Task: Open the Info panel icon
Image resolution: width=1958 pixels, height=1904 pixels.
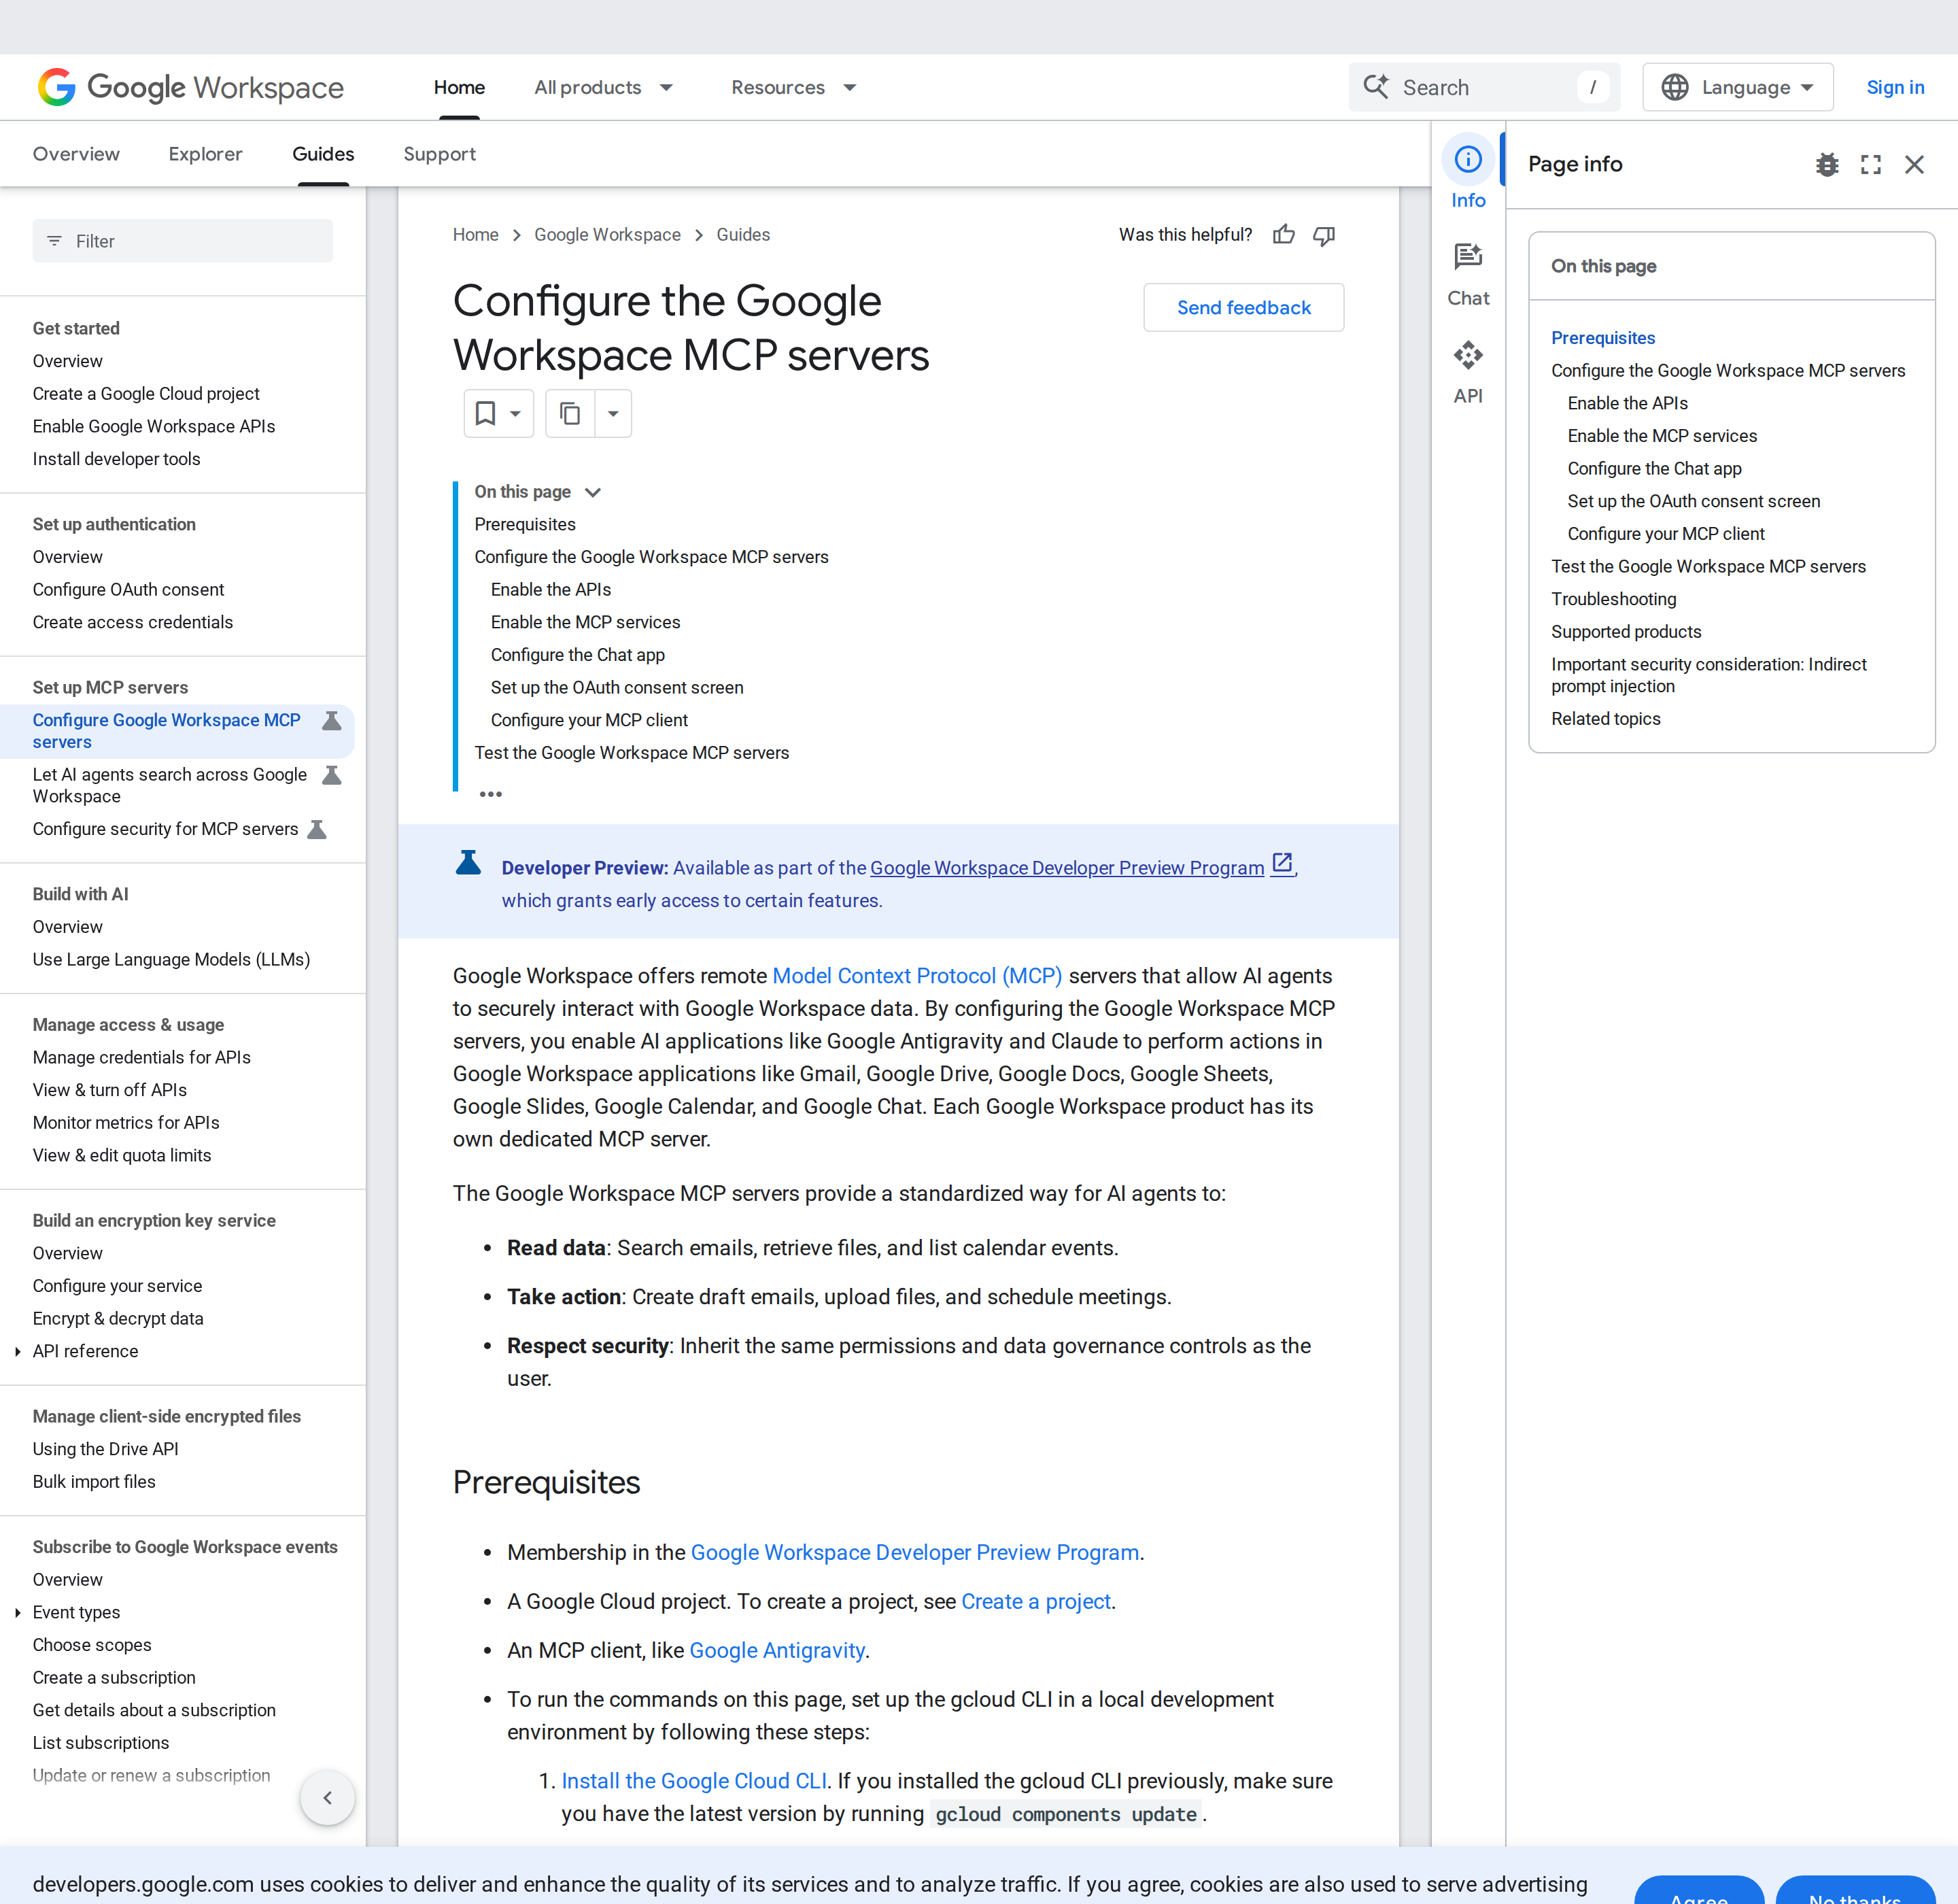Action: [x=1468, y=159]
